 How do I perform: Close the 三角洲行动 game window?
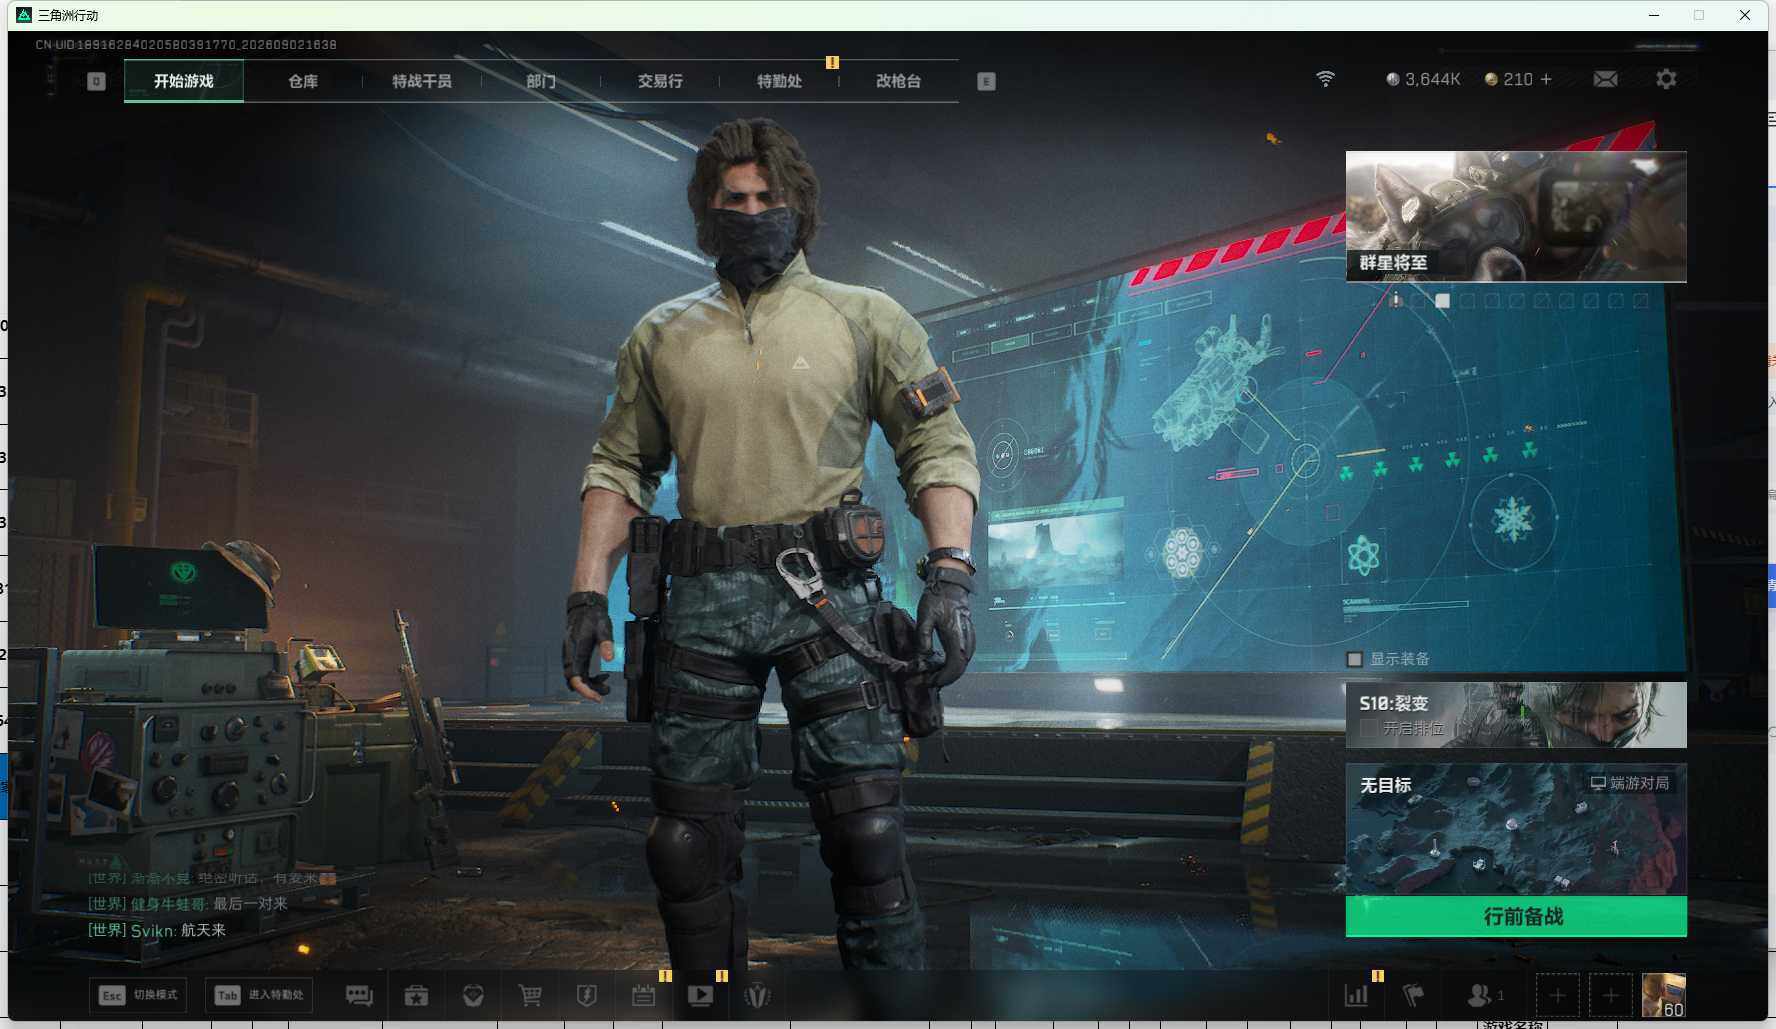(x=1745, y=15)
